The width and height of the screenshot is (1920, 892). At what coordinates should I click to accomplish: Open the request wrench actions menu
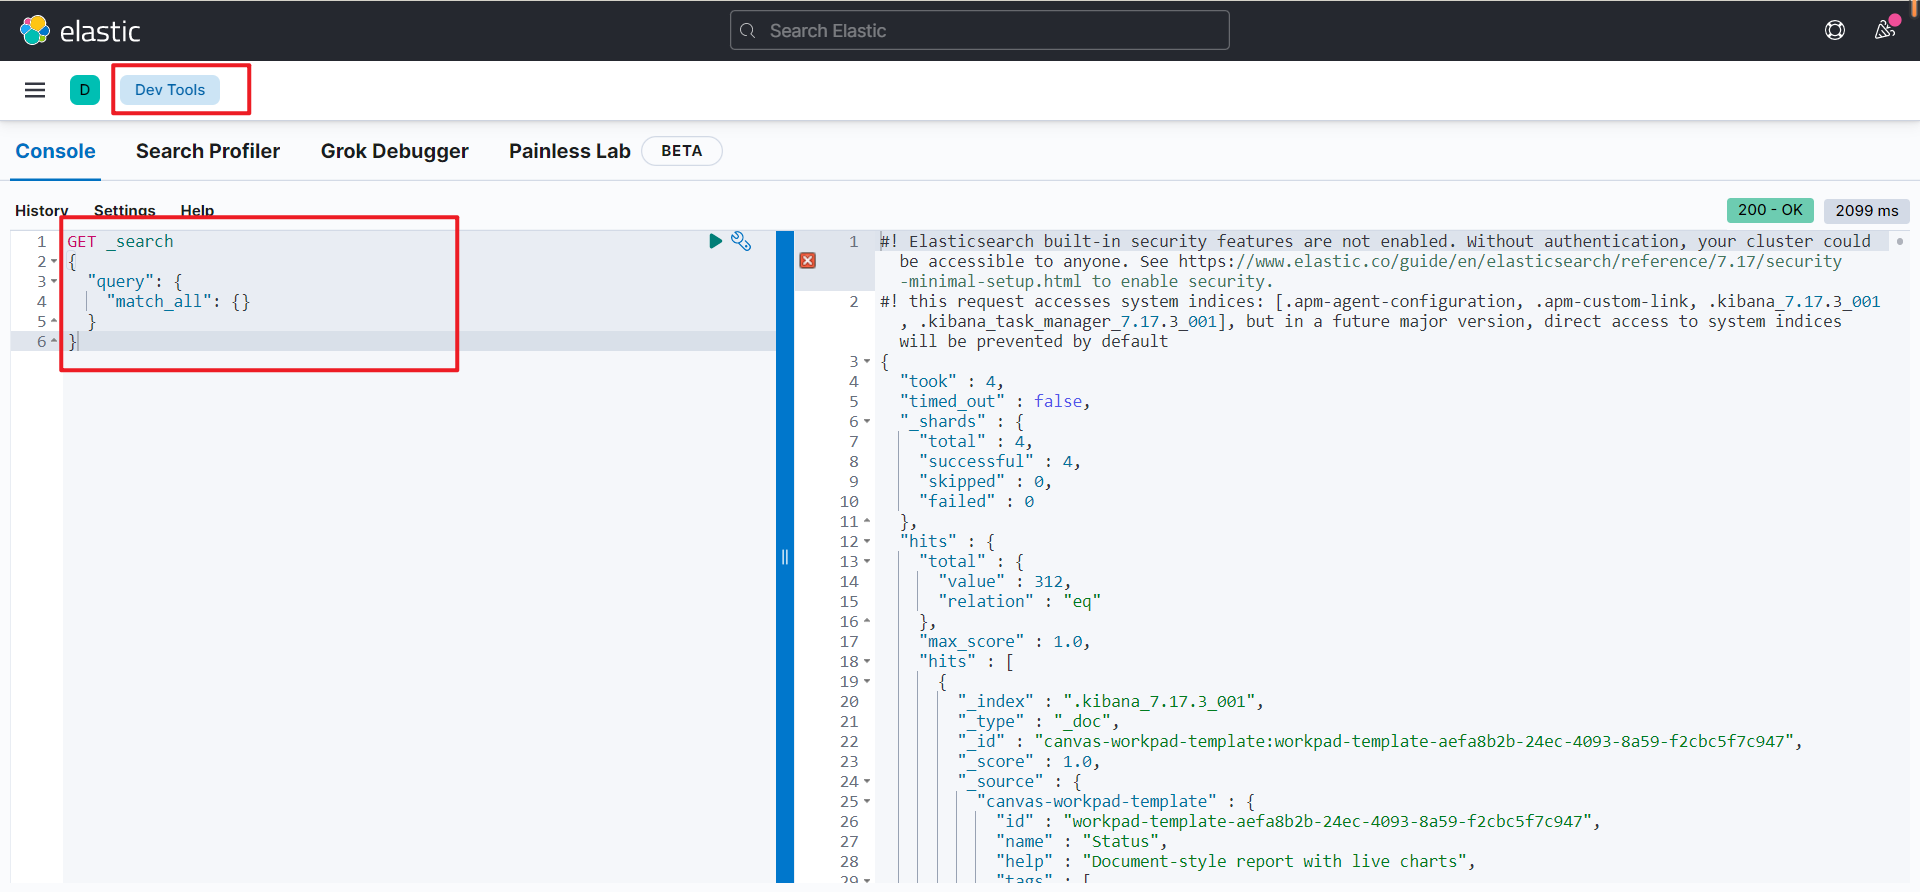click(x=741, y=241)
